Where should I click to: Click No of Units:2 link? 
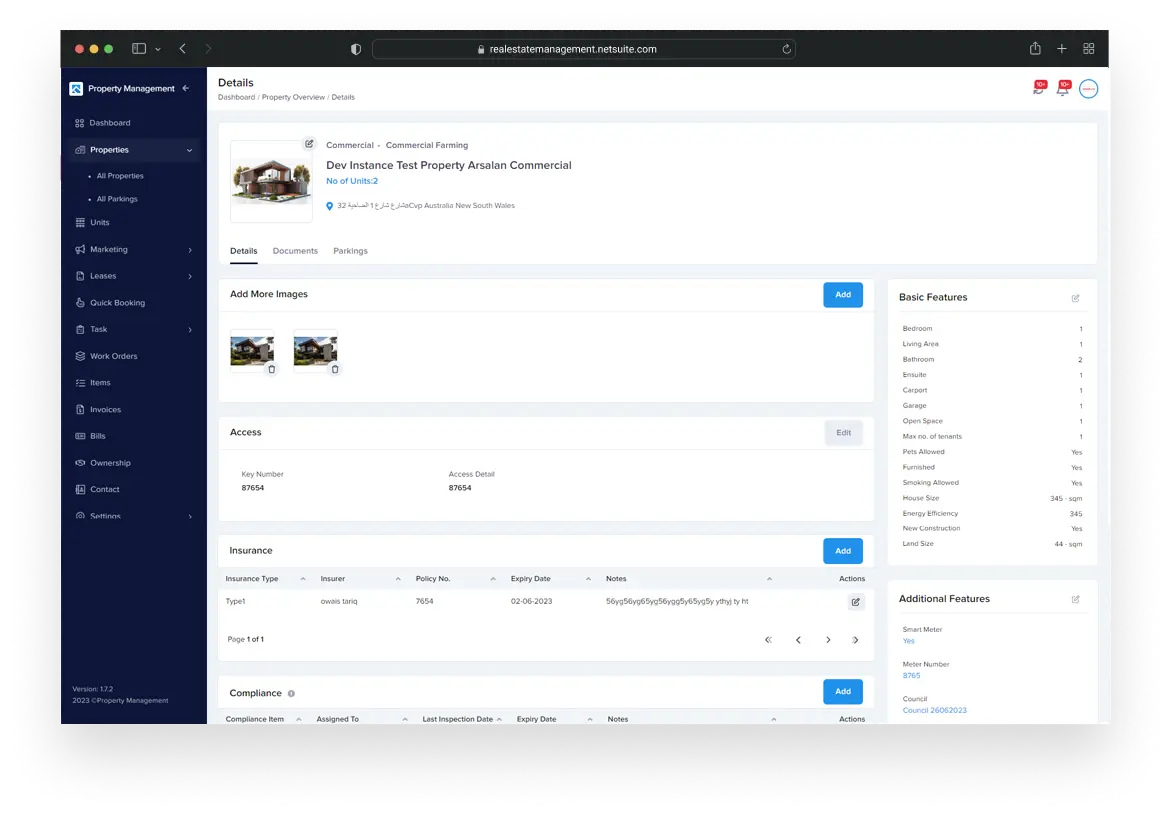[352, 181]
